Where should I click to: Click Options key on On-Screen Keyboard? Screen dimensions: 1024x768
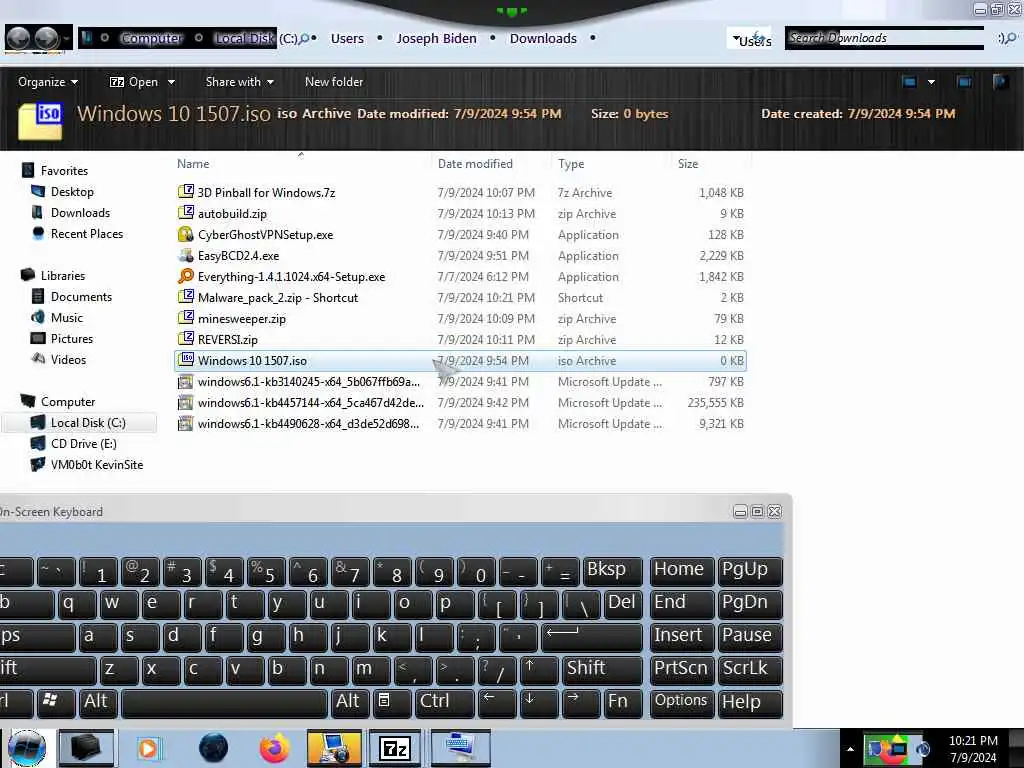(682, 703)
